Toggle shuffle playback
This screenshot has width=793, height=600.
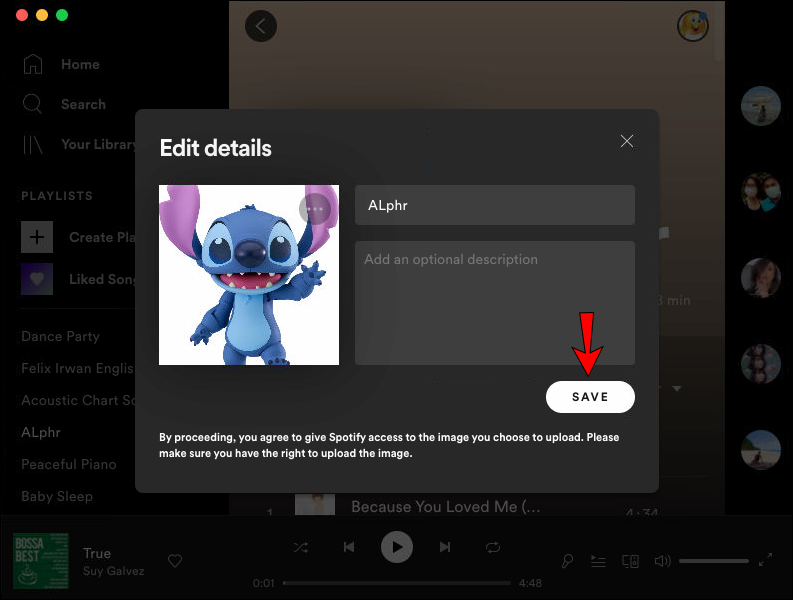tap(301, 547)
